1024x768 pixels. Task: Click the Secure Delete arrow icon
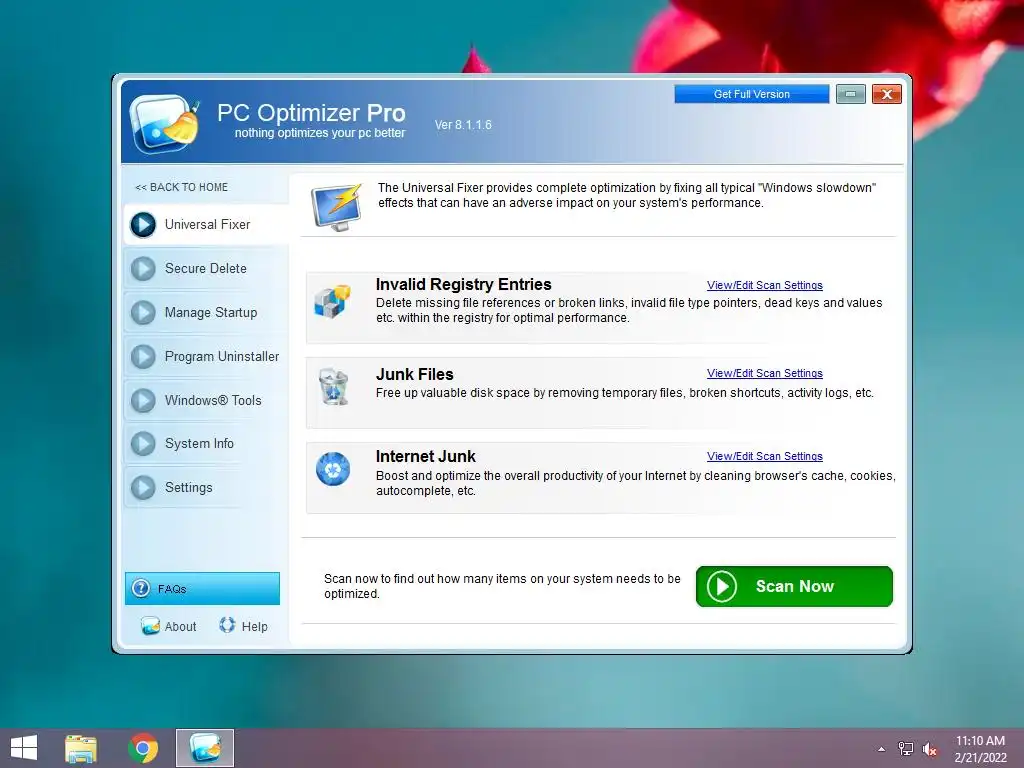point(143,268)
